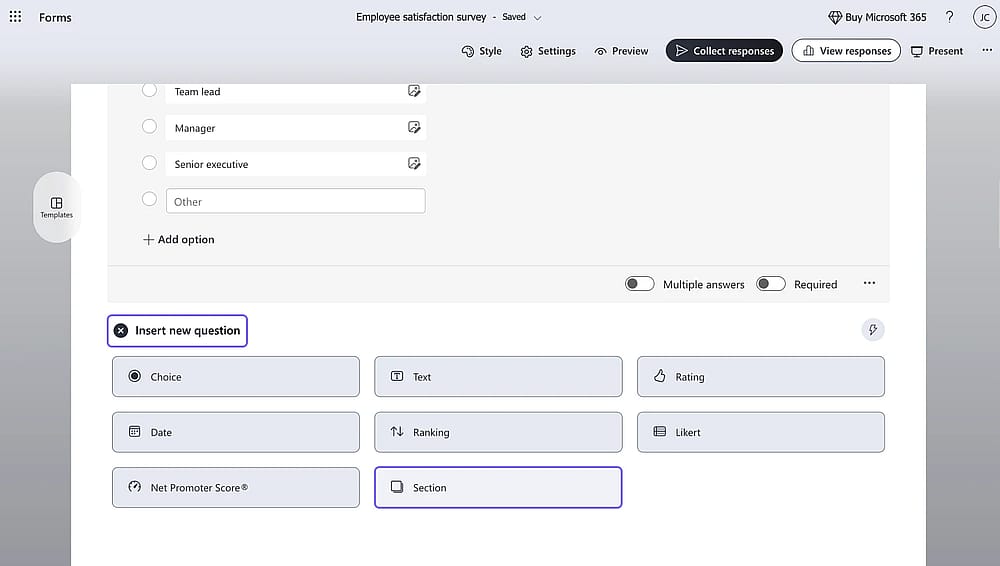Image resolution: width=1000 pixels, height=566 pixels.
Task: Add image to Senior executive option
Action: pyautogui.click(x=414, y=164)
